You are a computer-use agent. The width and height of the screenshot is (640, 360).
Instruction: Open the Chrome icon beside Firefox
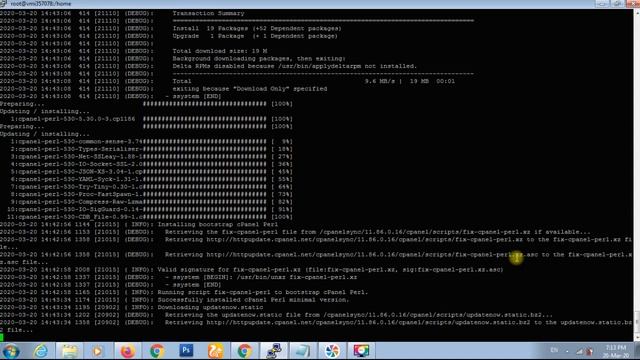157,351
